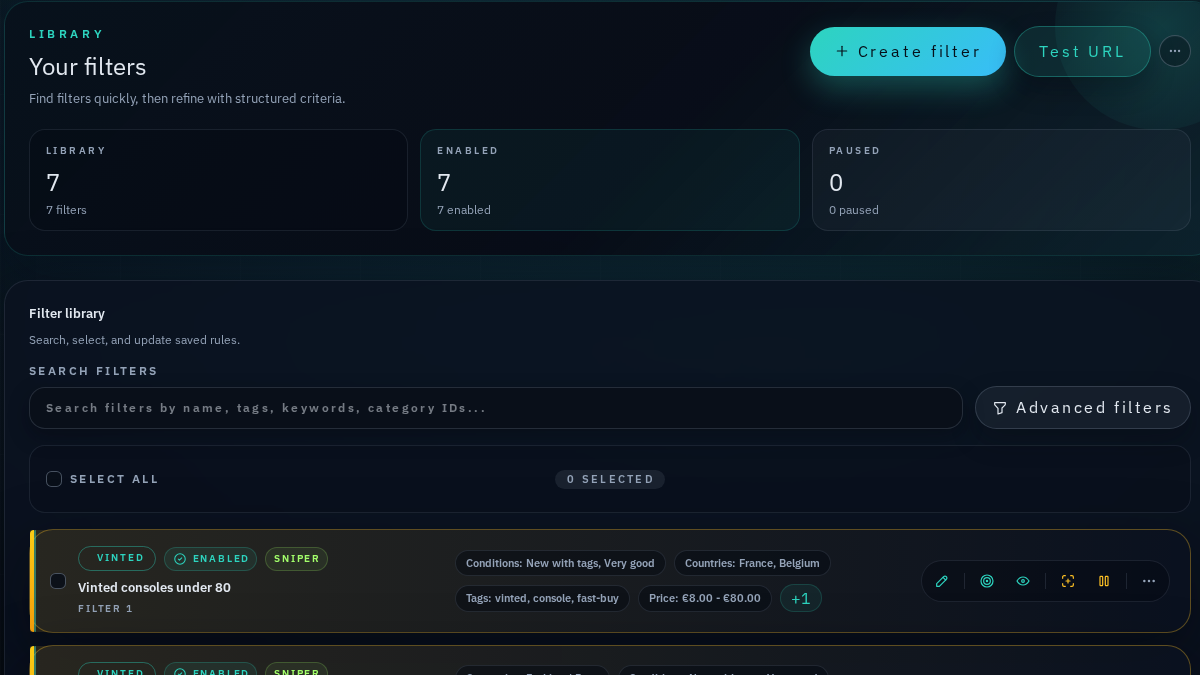Preview Vinted consoles filter with eye icon
This screenshot has height=675, width=1200.
pos(1022,581)
